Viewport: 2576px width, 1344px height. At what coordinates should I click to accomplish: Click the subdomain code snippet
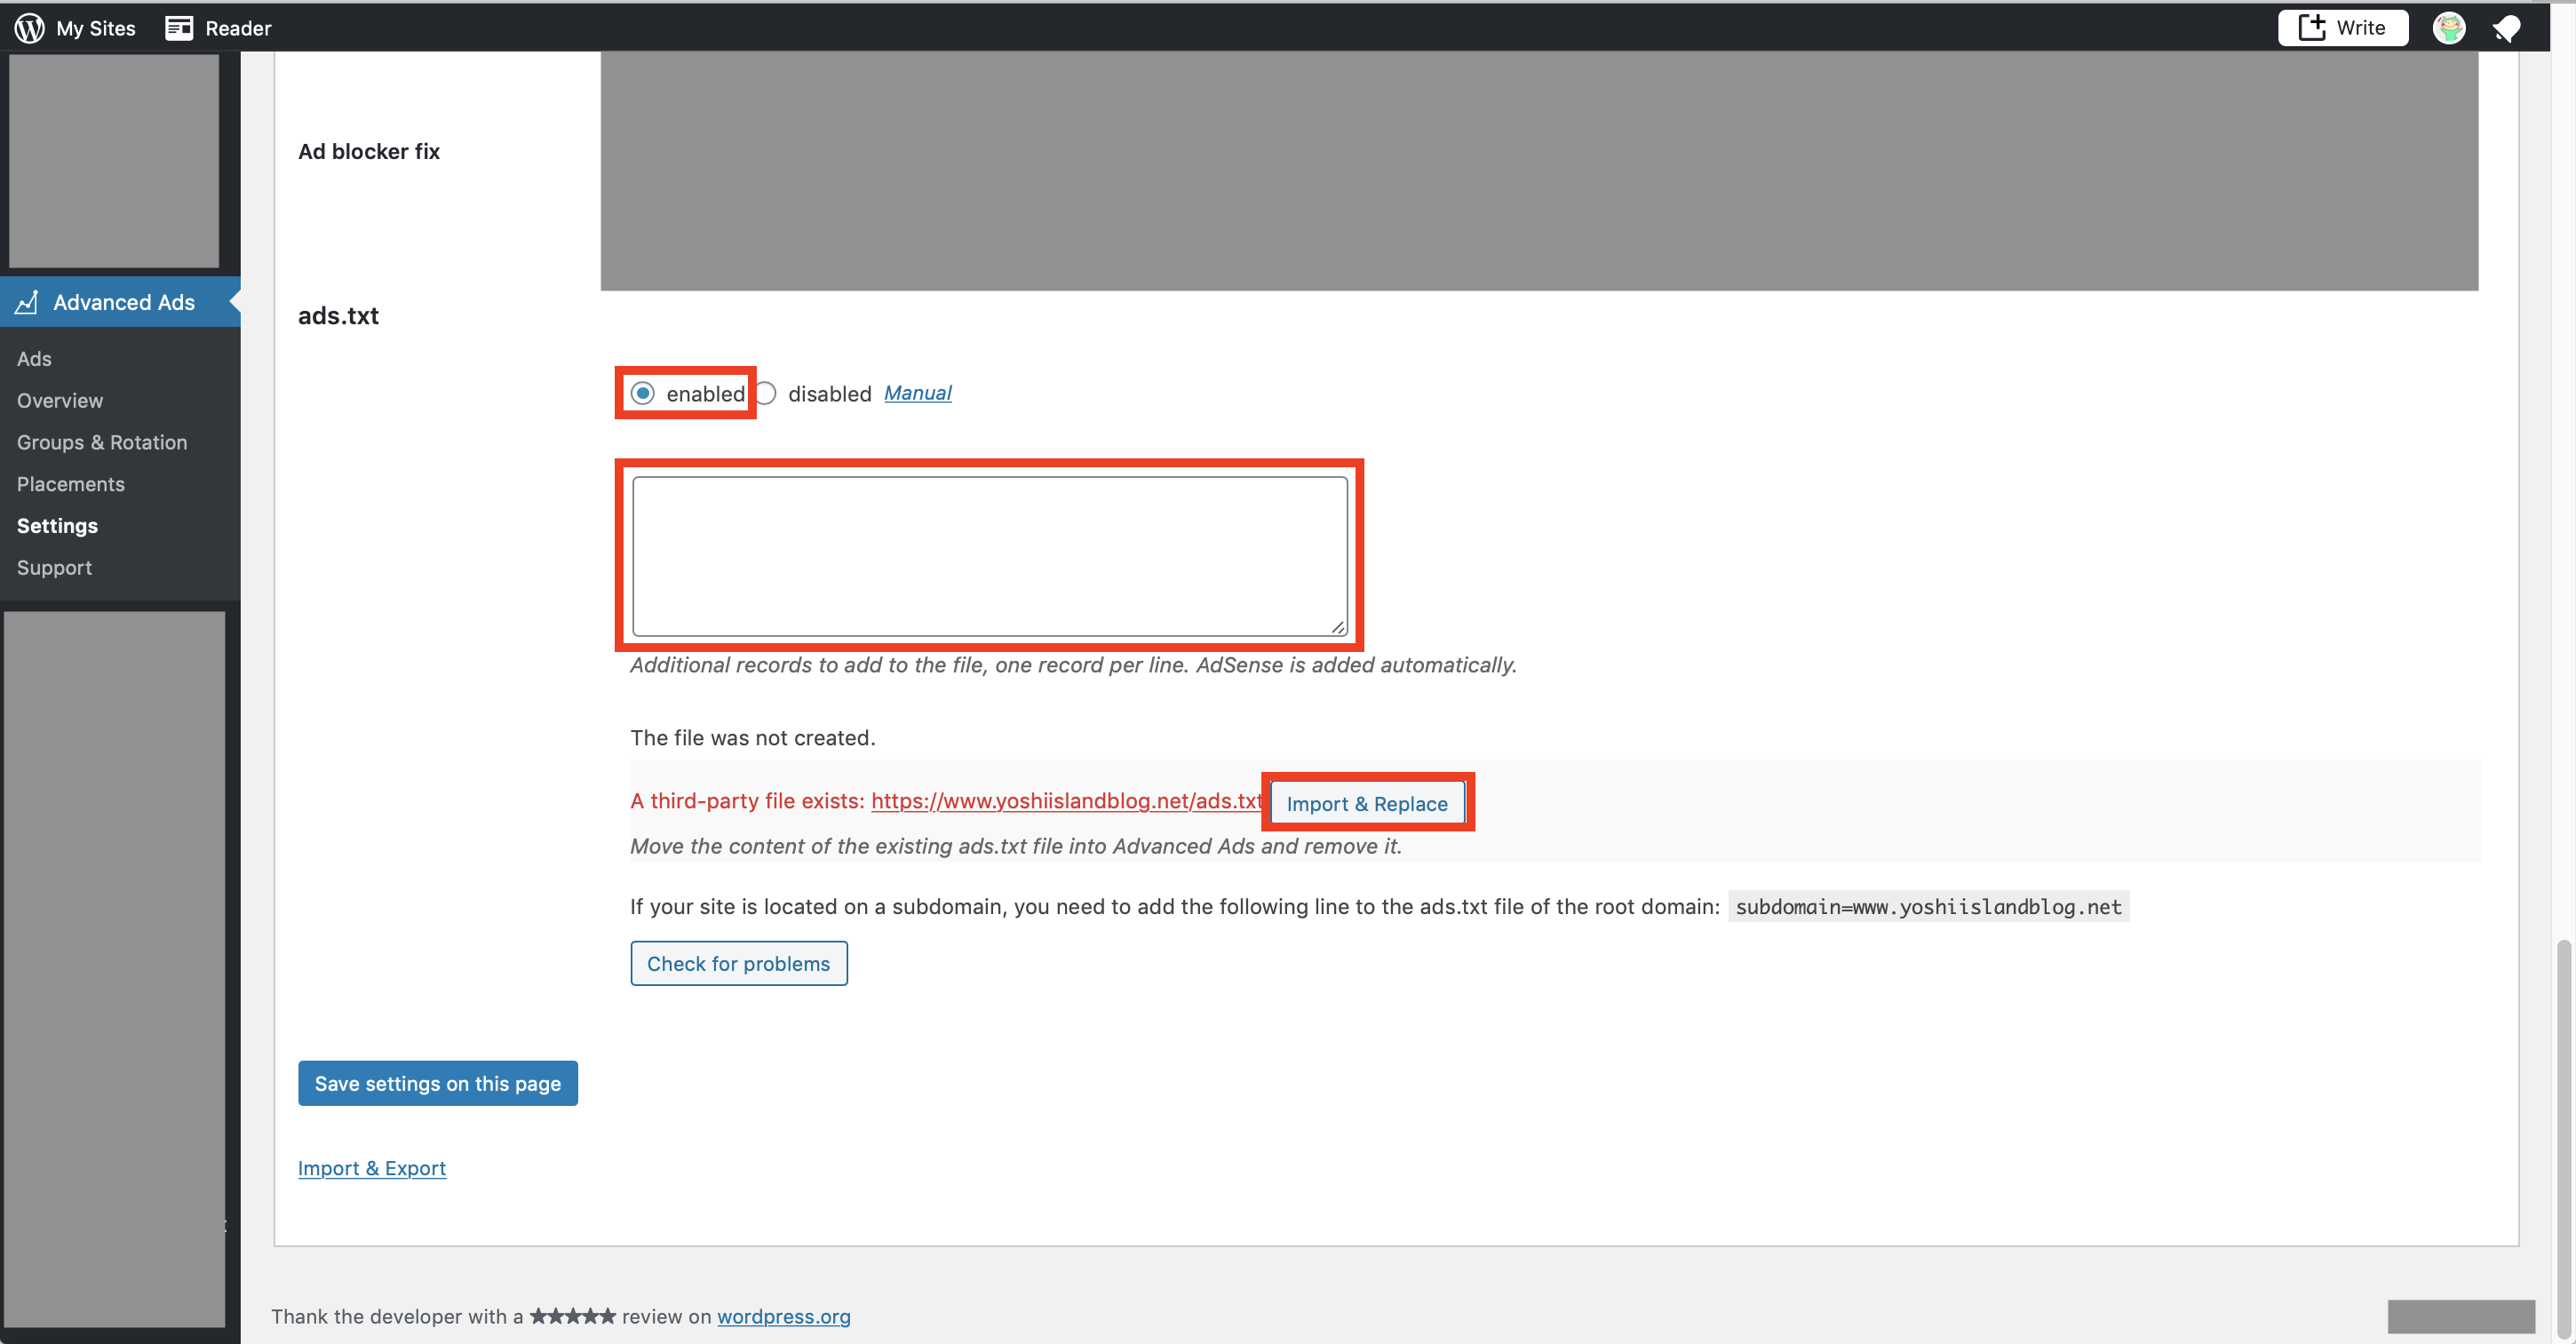coord(1929,907)
